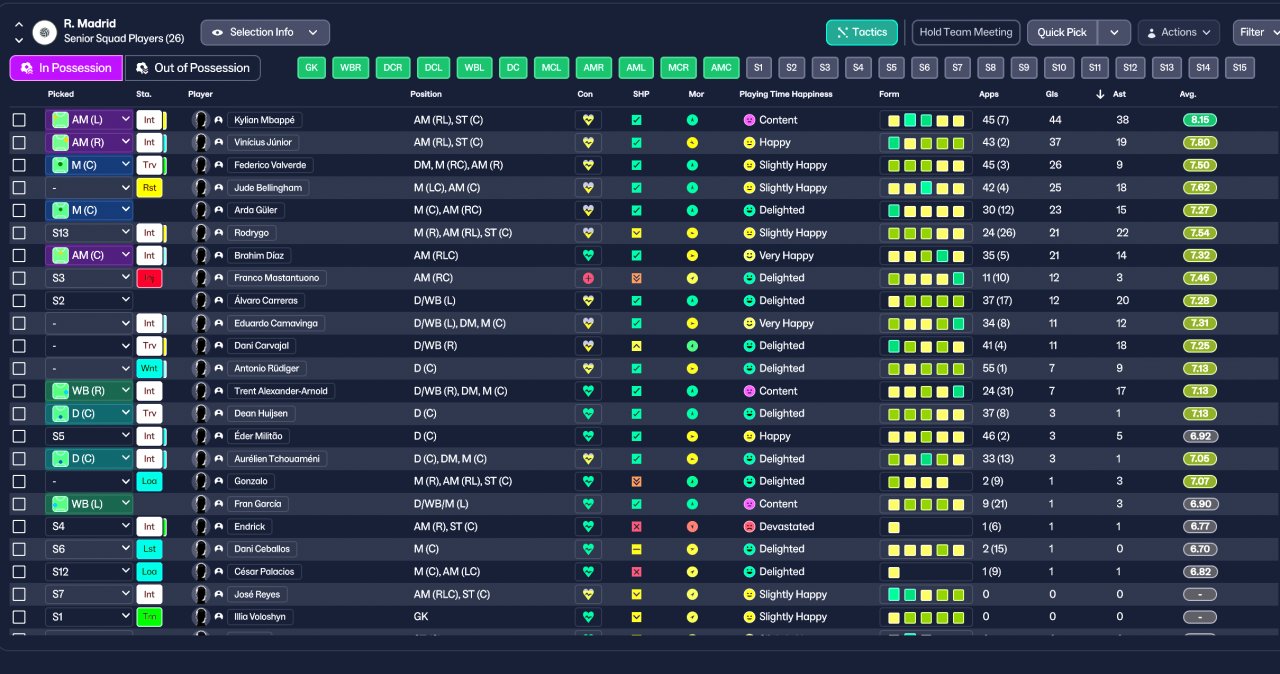Screen dimensions: 1280x674
Task: Click Hold Team Meeting
Action: point(966,32)
